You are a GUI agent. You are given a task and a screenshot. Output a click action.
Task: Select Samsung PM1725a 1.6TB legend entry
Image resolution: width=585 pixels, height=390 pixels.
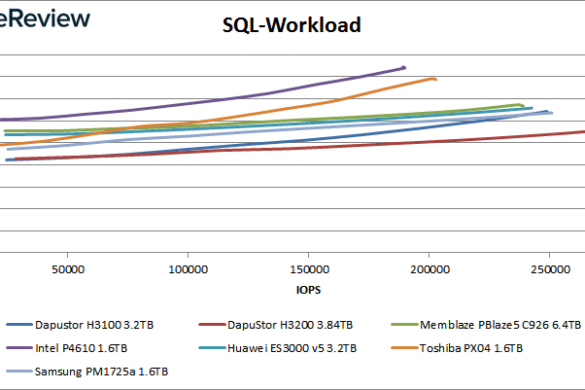87,372
